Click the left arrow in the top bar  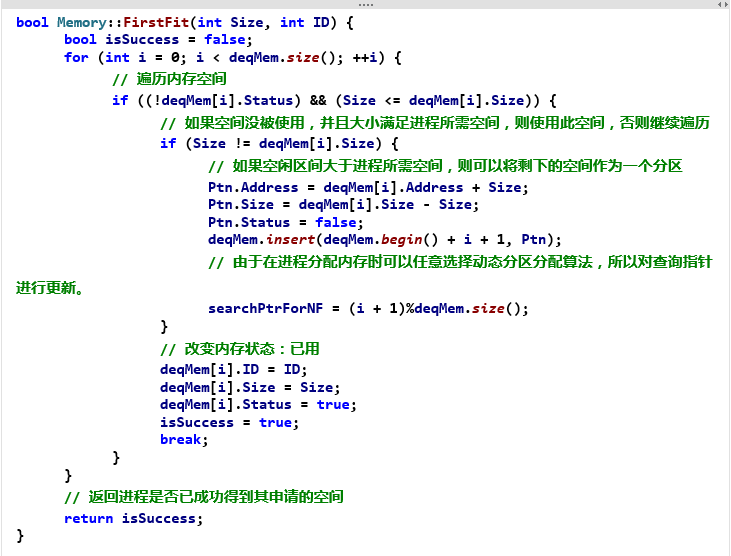tap(719, 4)
